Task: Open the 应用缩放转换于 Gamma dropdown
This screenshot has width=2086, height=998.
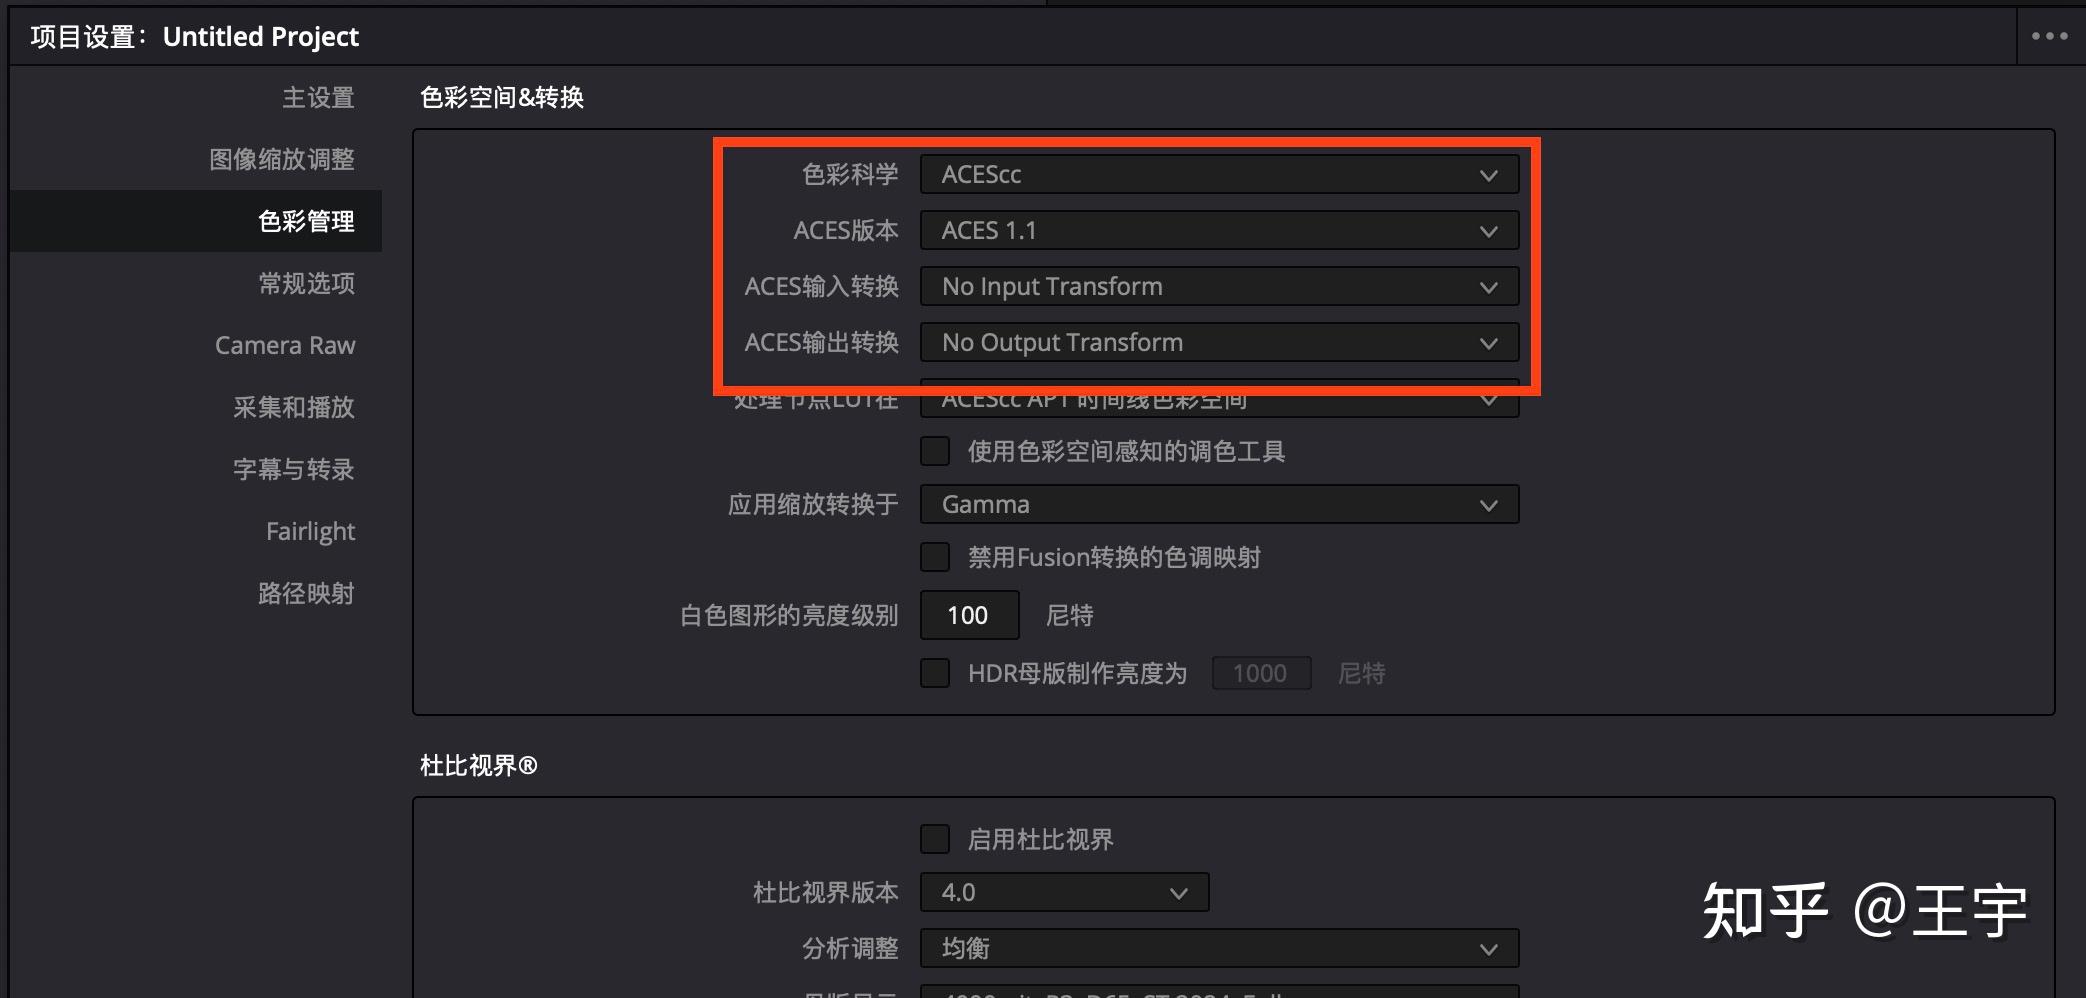Action: coord(1218,504)
